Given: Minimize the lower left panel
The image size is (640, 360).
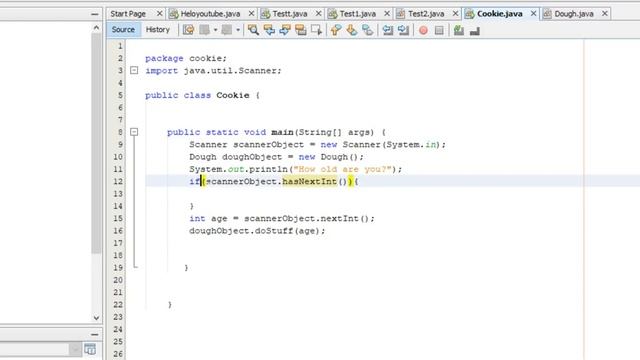Looking at the screenshot, I should tap(95, 335).
